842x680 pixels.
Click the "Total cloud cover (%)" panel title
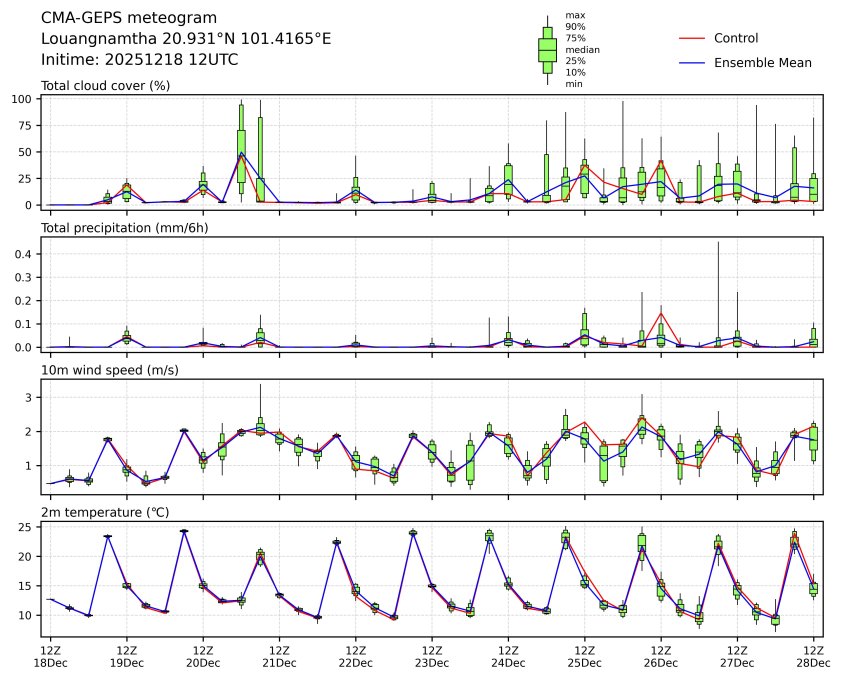pyautogui.click(x=105, y=86)
